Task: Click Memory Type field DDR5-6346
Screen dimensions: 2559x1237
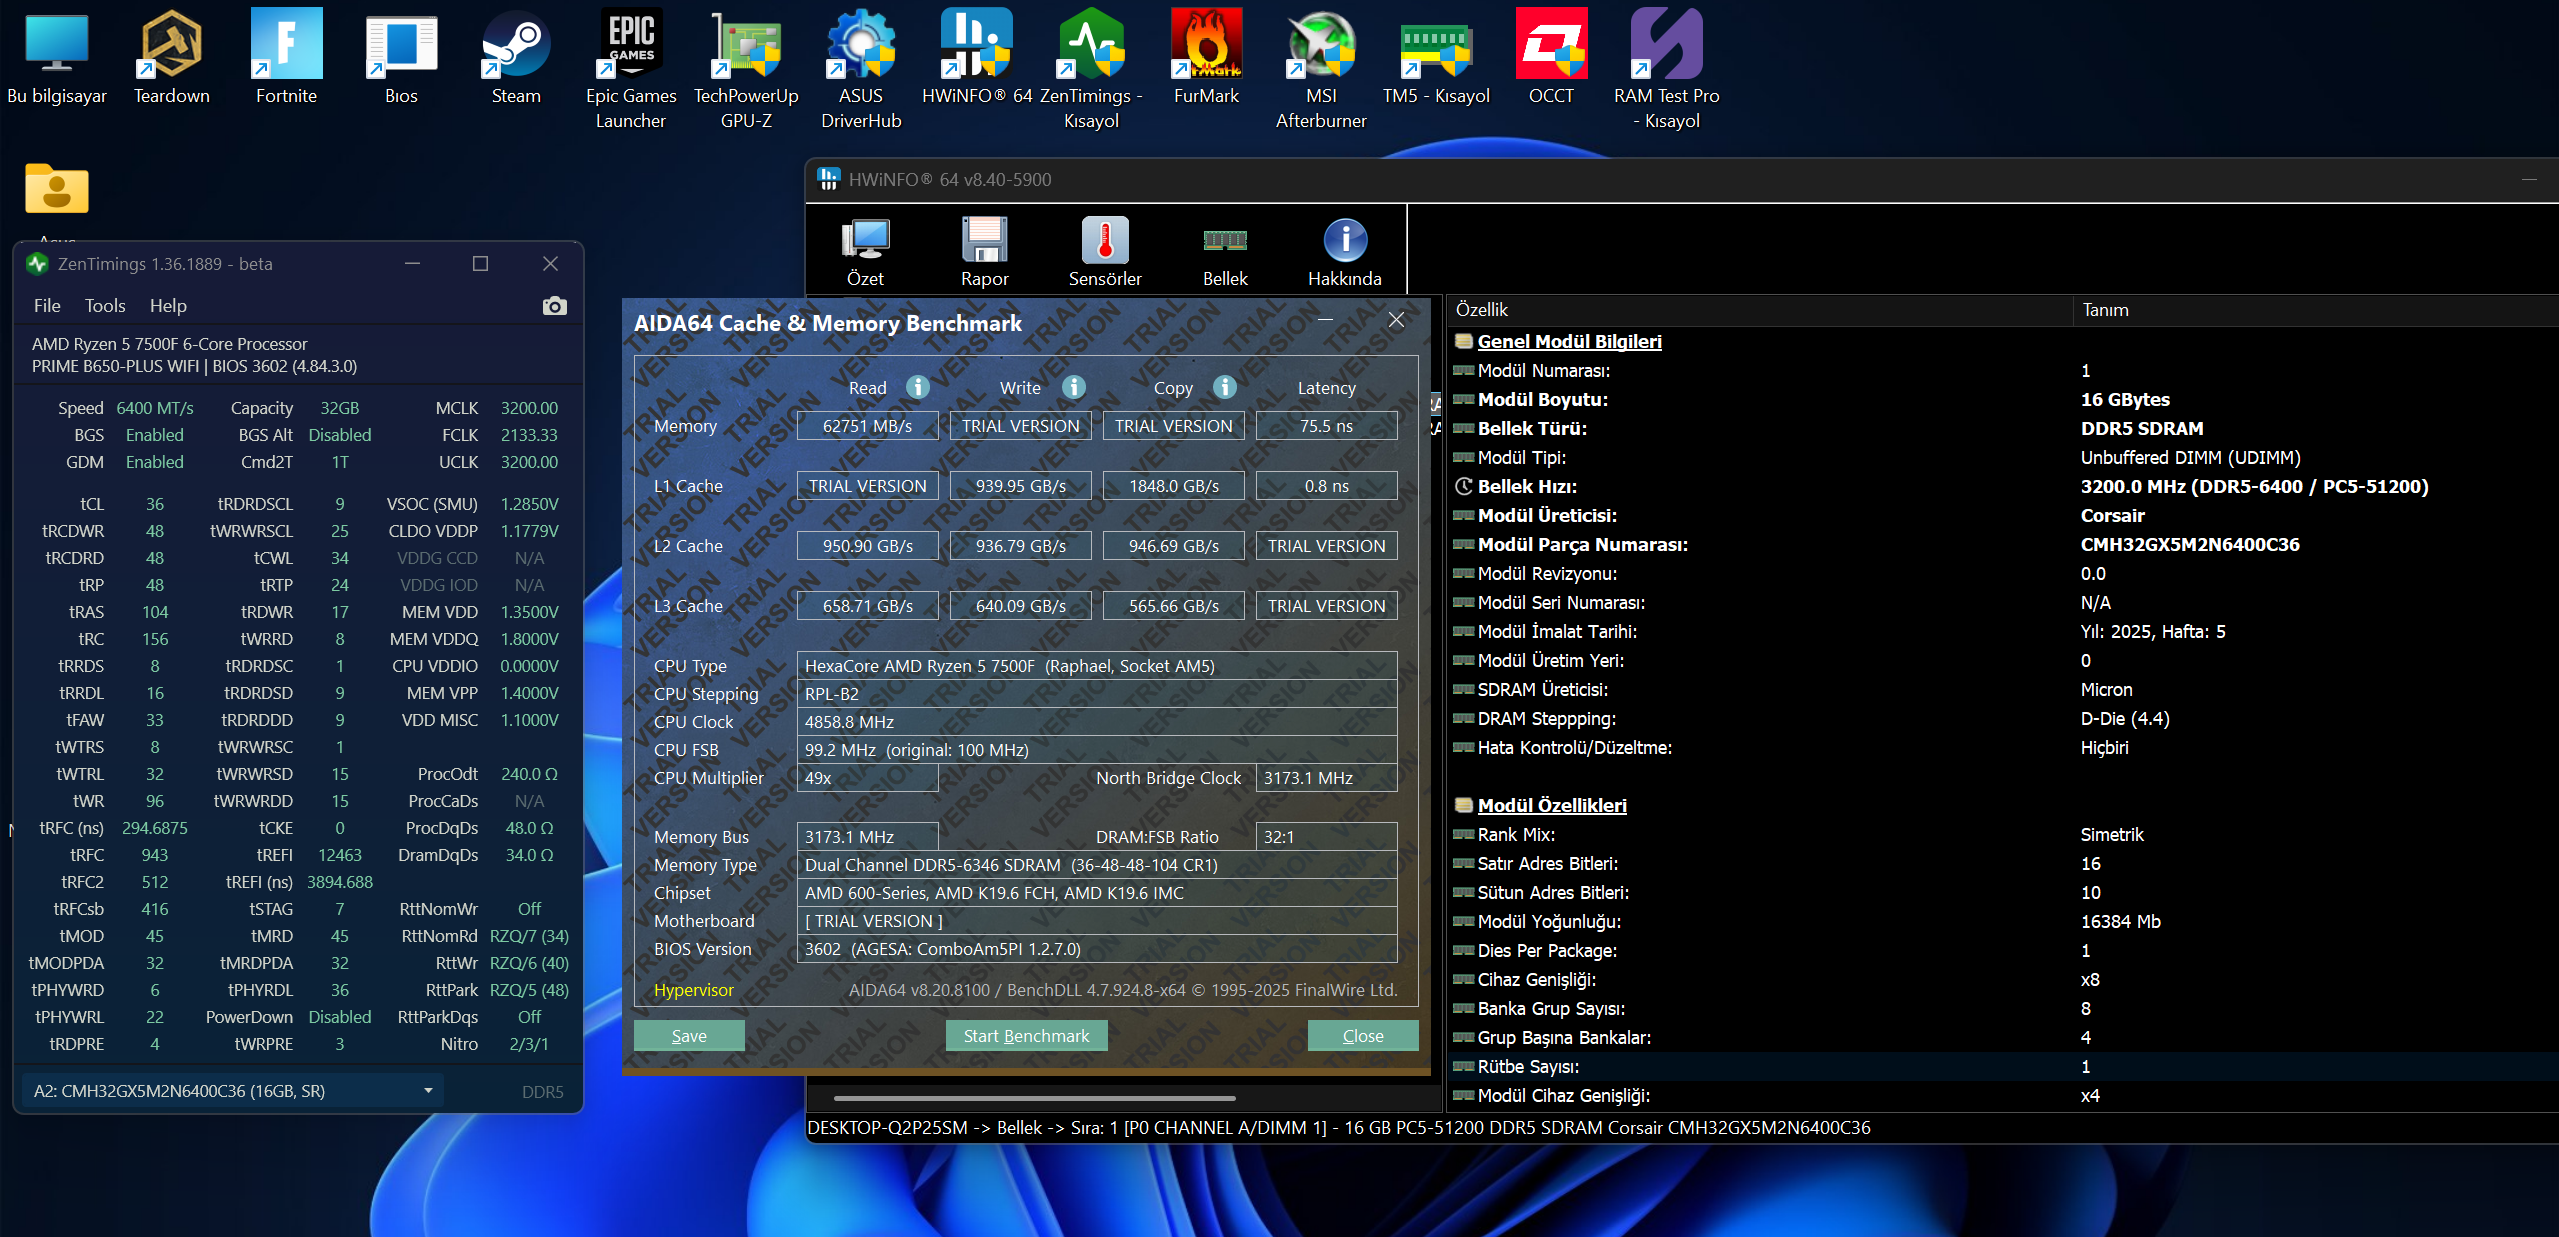Action: [1097, 865]
